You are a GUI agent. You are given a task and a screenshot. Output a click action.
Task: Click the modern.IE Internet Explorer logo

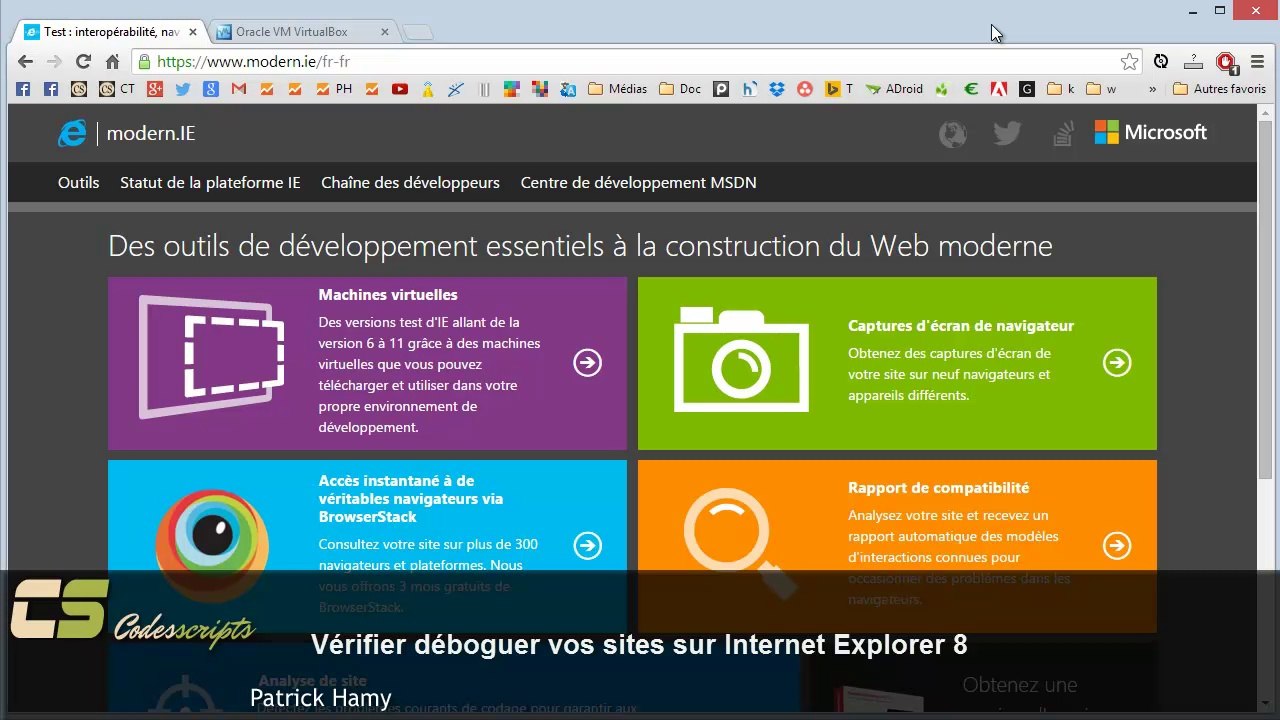coord(72,133)
